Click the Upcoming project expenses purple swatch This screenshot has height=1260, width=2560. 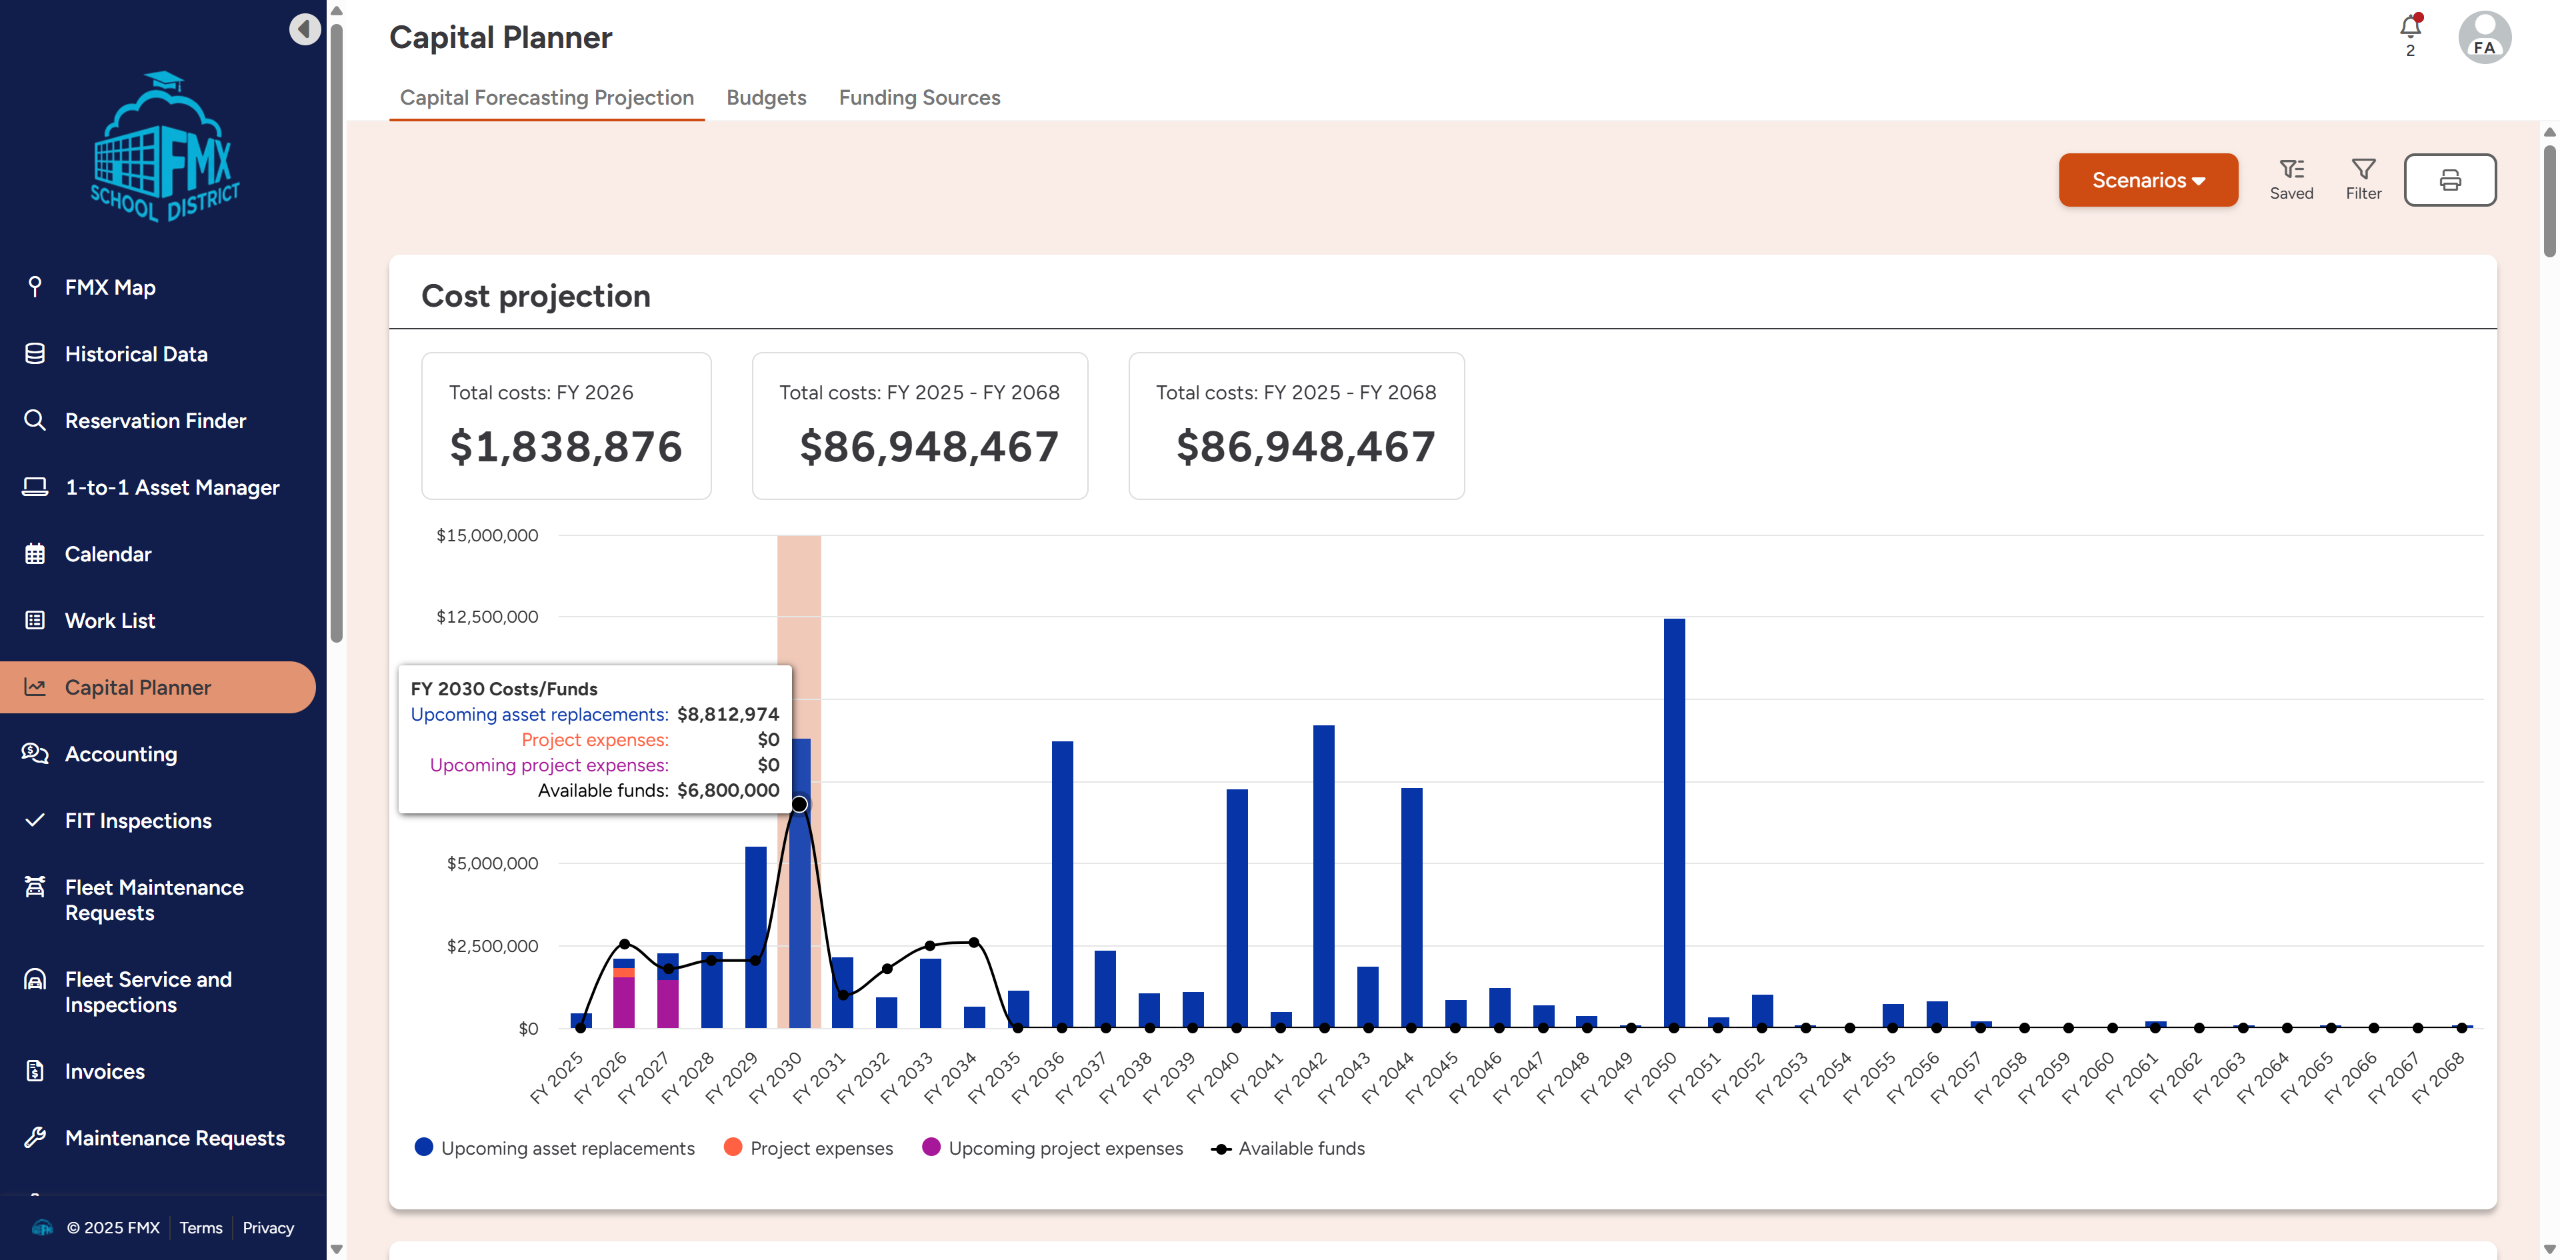[x=931, y=1147]
